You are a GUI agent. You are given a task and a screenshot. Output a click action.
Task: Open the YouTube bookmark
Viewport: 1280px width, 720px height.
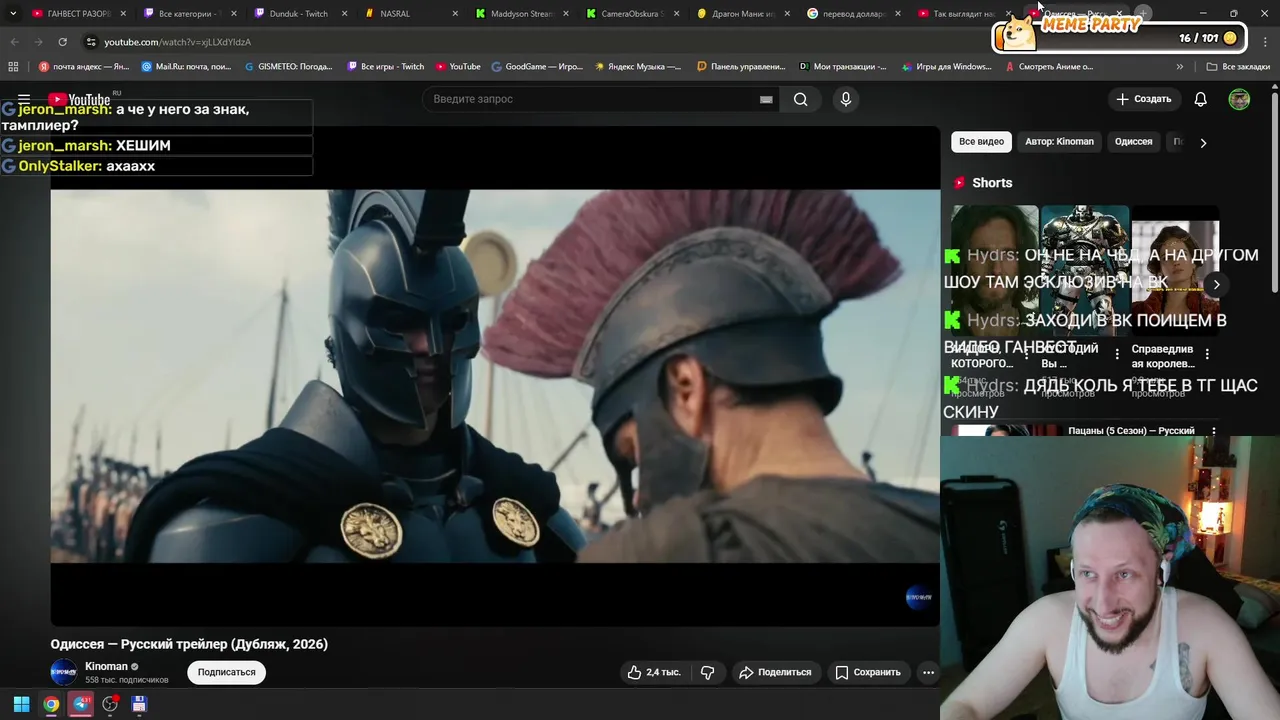[x=458, y=67]
